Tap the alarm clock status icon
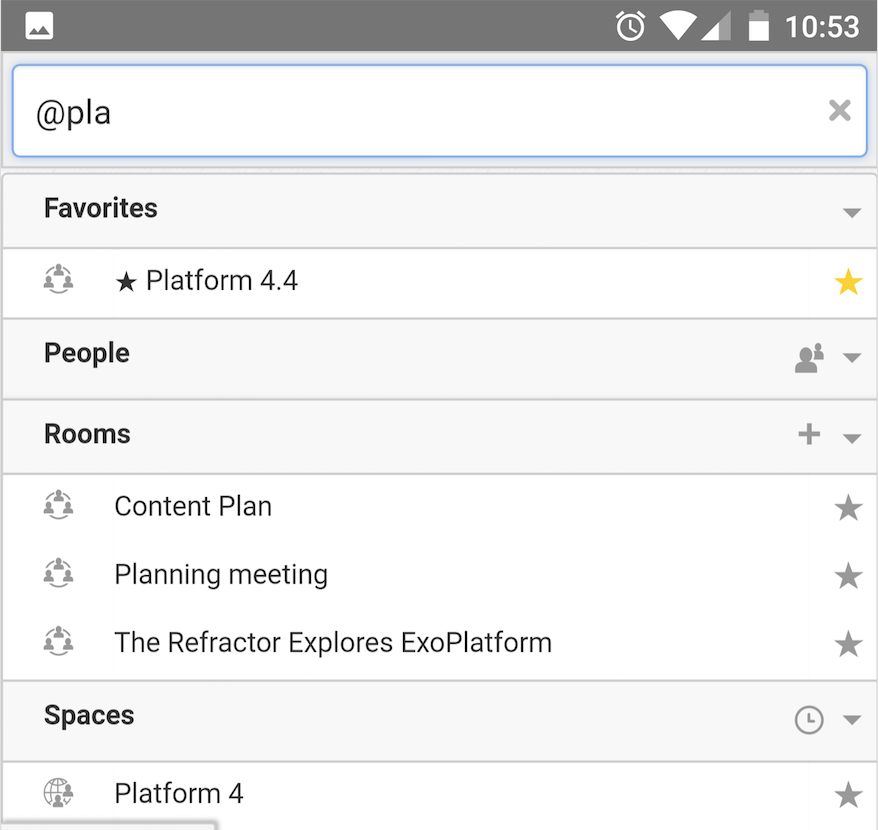The image size is (878, 830). pyautogui.click(x=631, y=26)
